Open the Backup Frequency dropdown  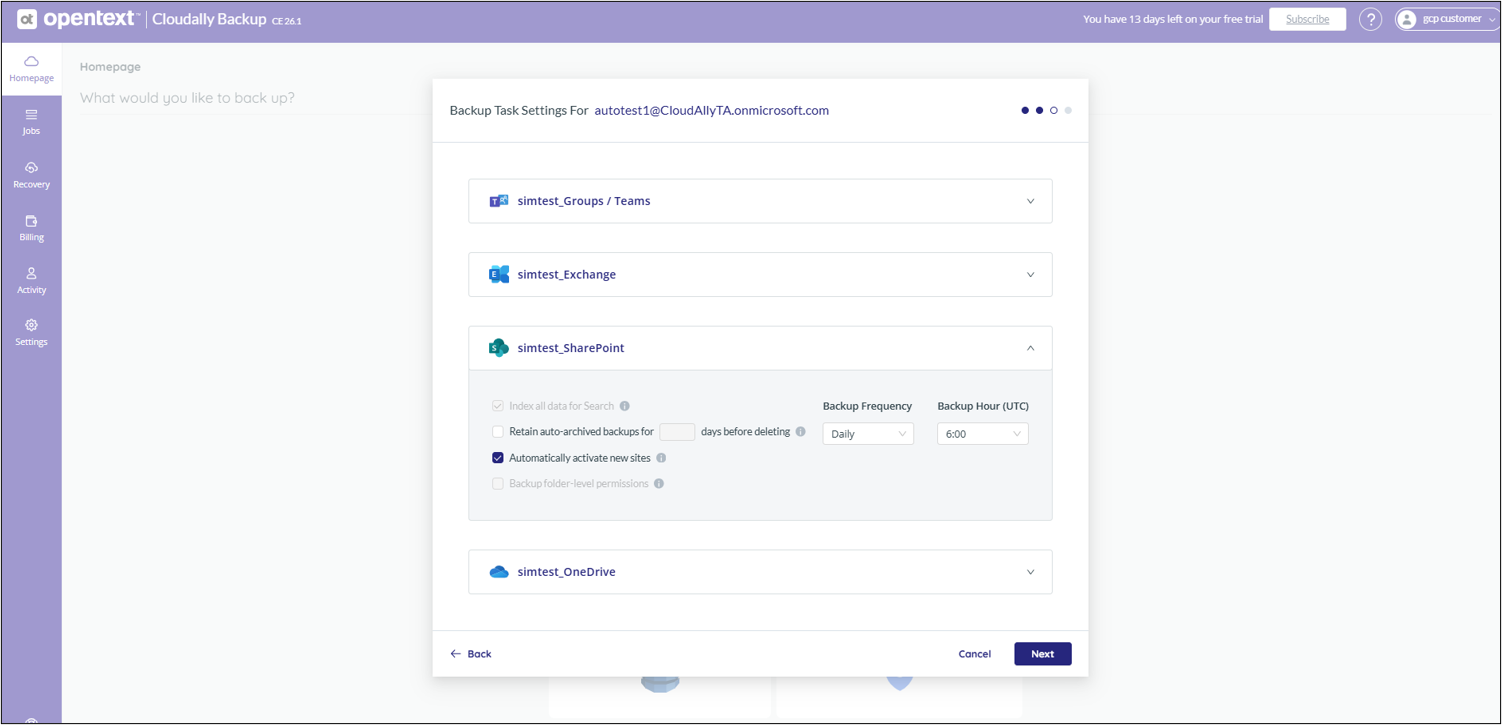pos(868,434)
